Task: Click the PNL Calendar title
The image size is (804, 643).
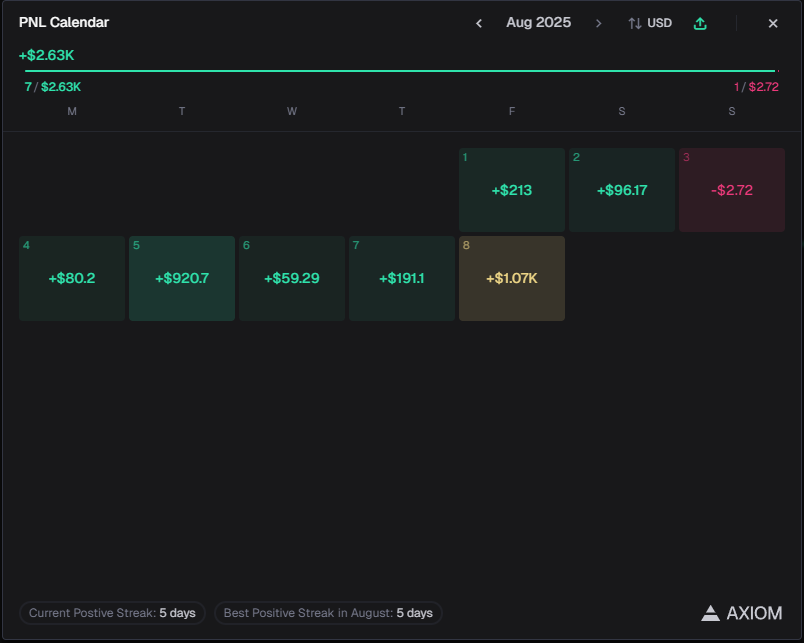Action: [64, 23]
